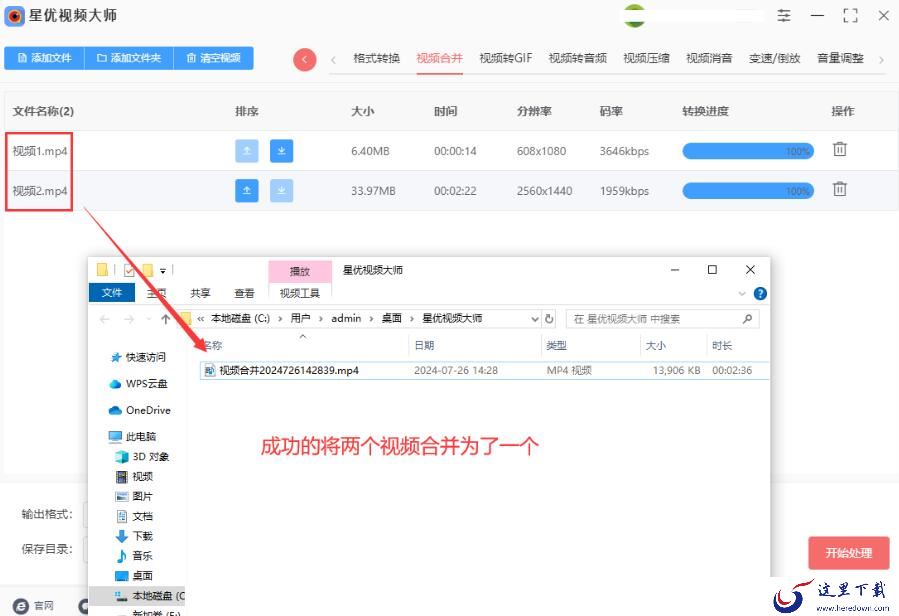
Task: Open the 文件 menu in Explorer
Action: coord(112,293)
